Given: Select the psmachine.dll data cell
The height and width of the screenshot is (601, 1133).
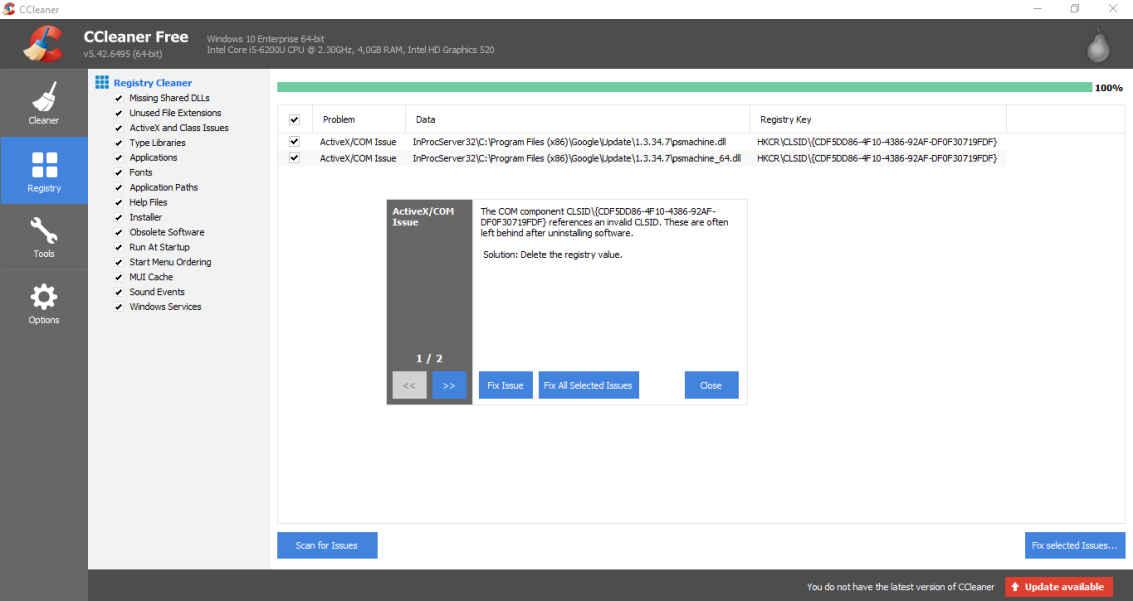Looking at the screenshot, I should [569, 142].
